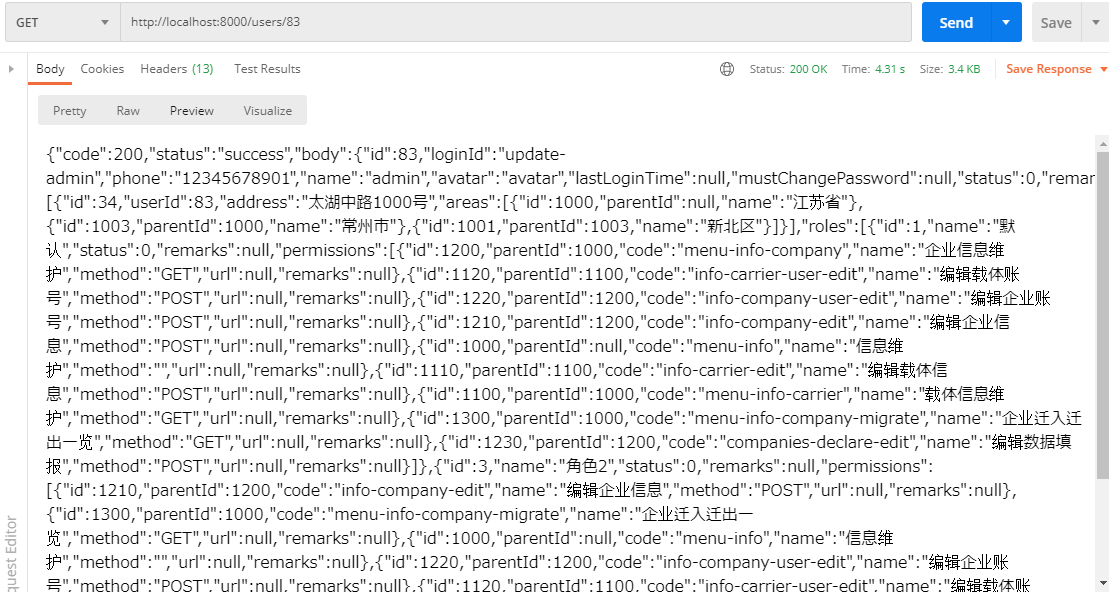This screenshot has width=1109, height=592.
Task: Click the Save button
Action: (1055, 22)
